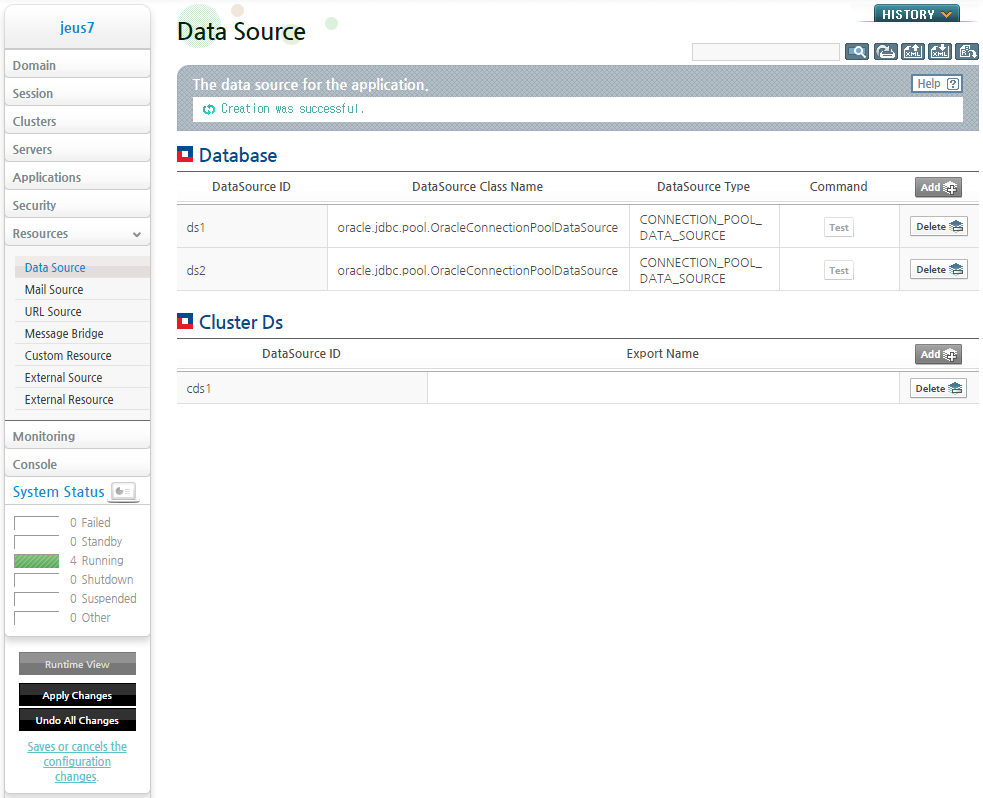Select Mail Source in Resources submenu
This screenshot has height=798, width=983.
[x=82, y=290]
